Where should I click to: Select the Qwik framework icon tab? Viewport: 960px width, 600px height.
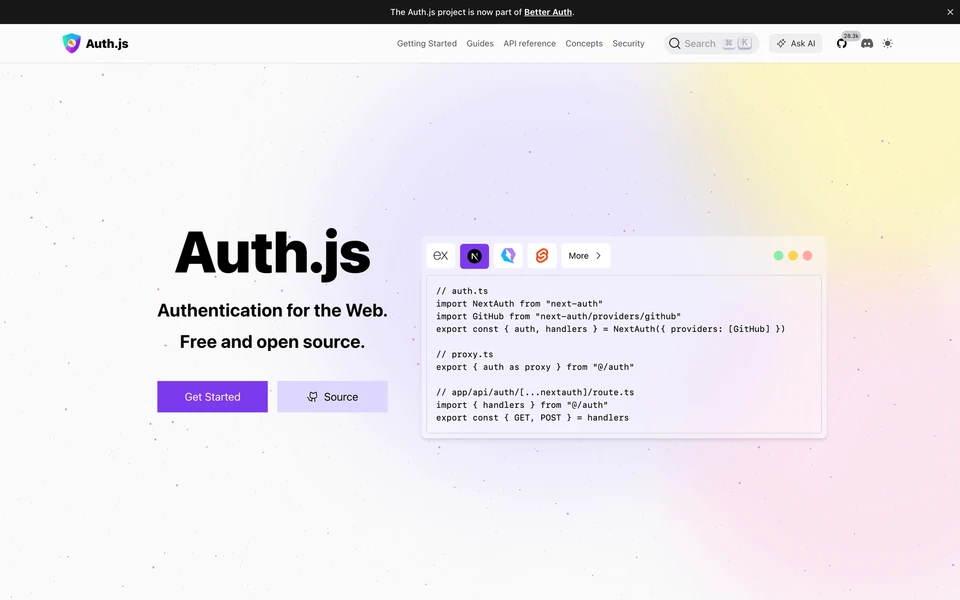click(x=508, y=256)
